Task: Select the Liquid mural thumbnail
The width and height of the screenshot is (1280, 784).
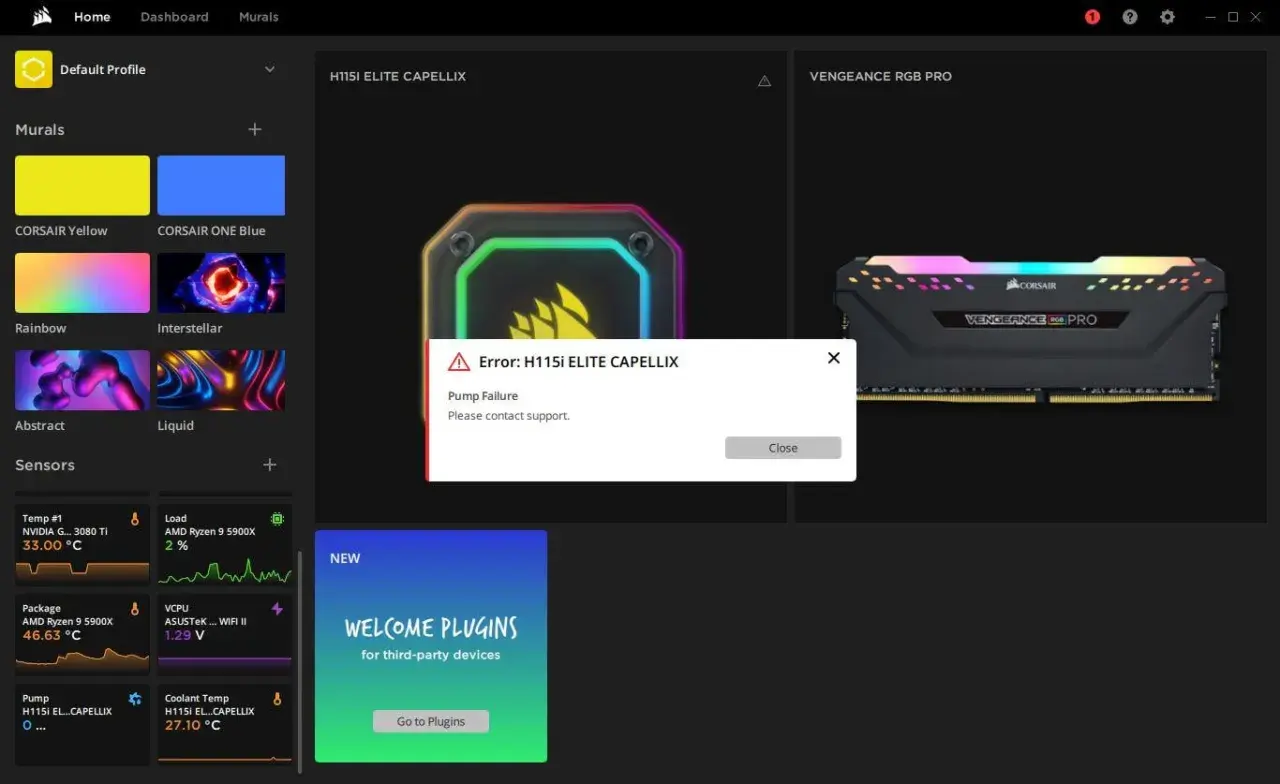Action: click(x=221, y=380)
